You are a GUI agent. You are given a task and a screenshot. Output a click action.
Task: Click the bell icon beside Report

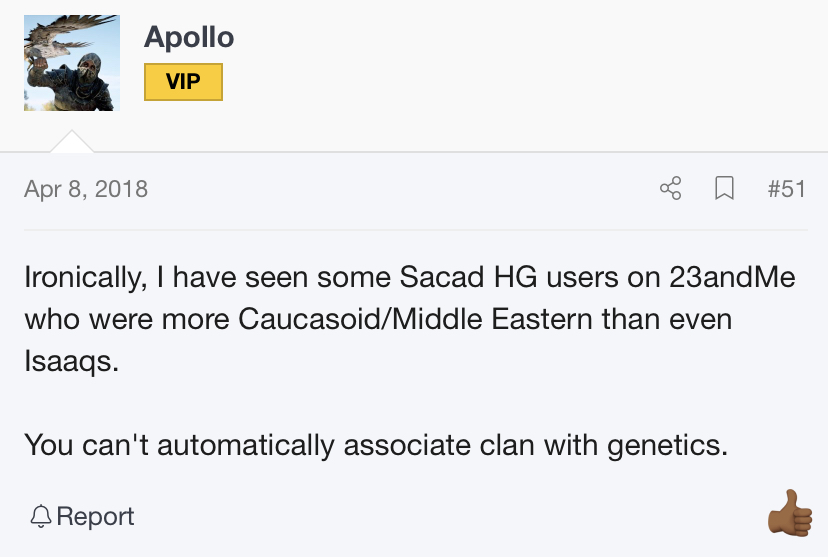point(41,517)
